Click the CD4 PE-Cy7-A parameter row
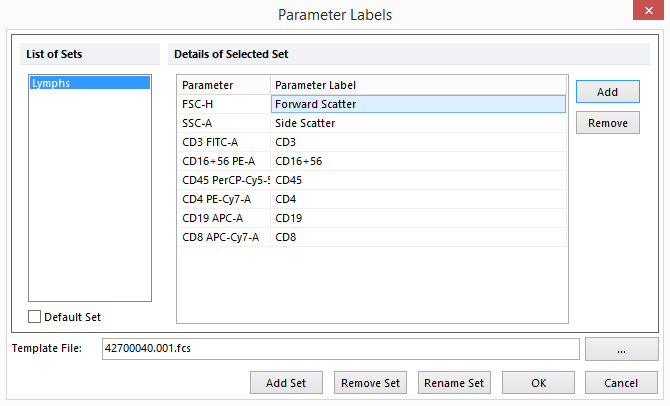 click(x=223, y=199)
